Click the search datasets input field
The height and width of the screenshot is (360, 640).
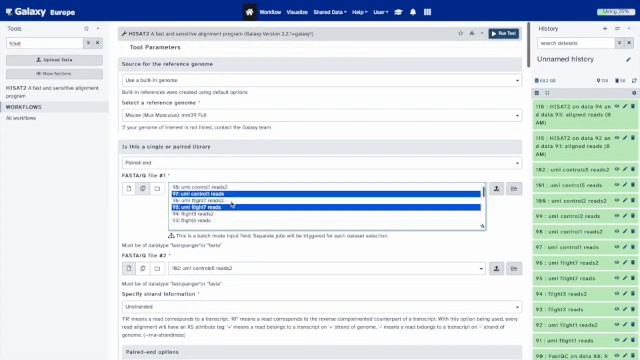pos(576,43)
